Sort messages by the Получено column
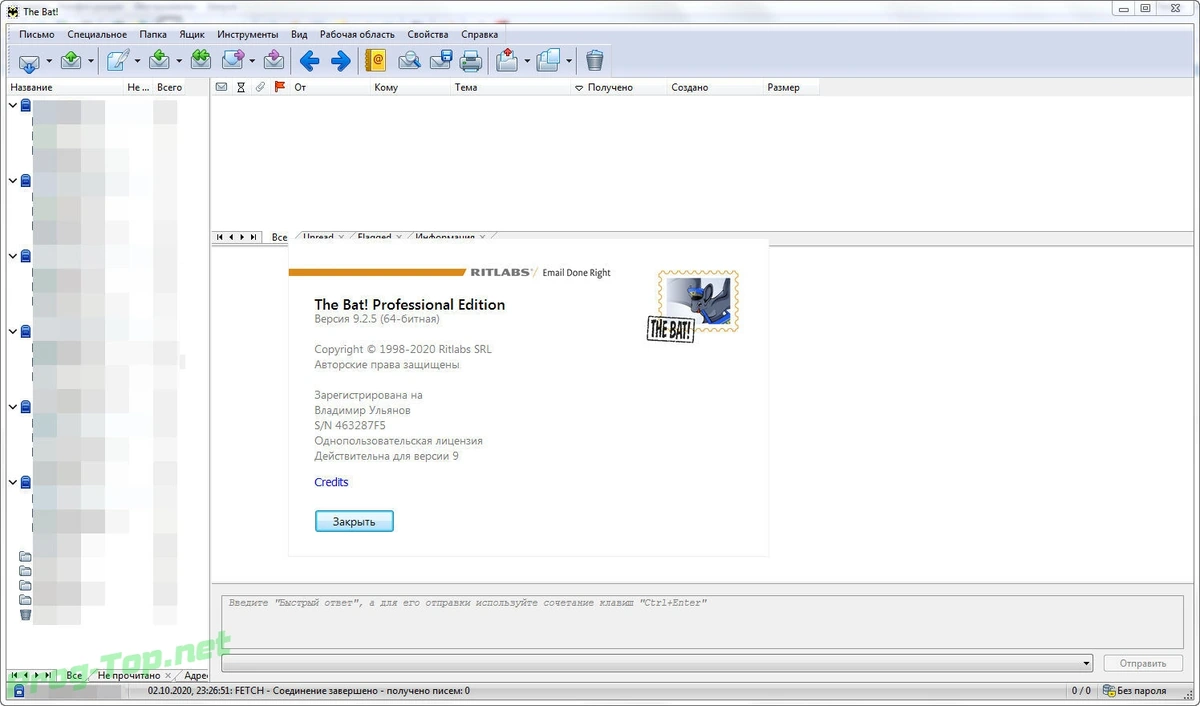This screenshot has height=706, width=1200. (619, 87)
